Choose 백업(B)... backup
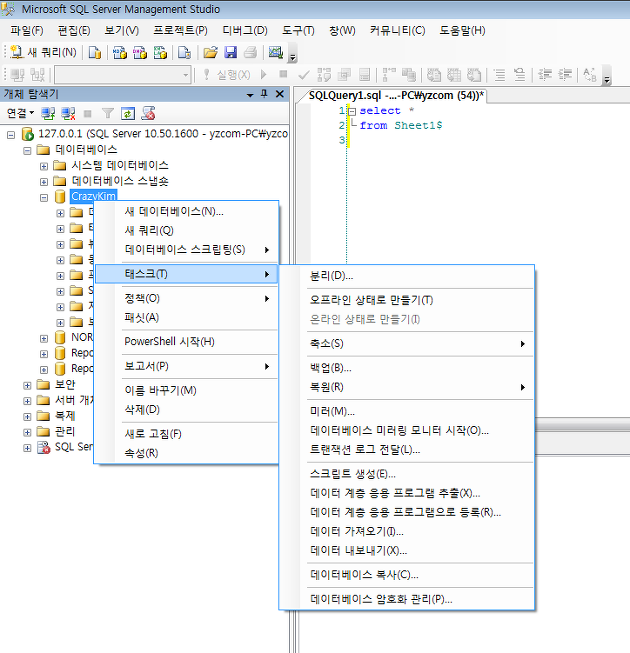This screenshot has height=653, width=630. [406, 368]
